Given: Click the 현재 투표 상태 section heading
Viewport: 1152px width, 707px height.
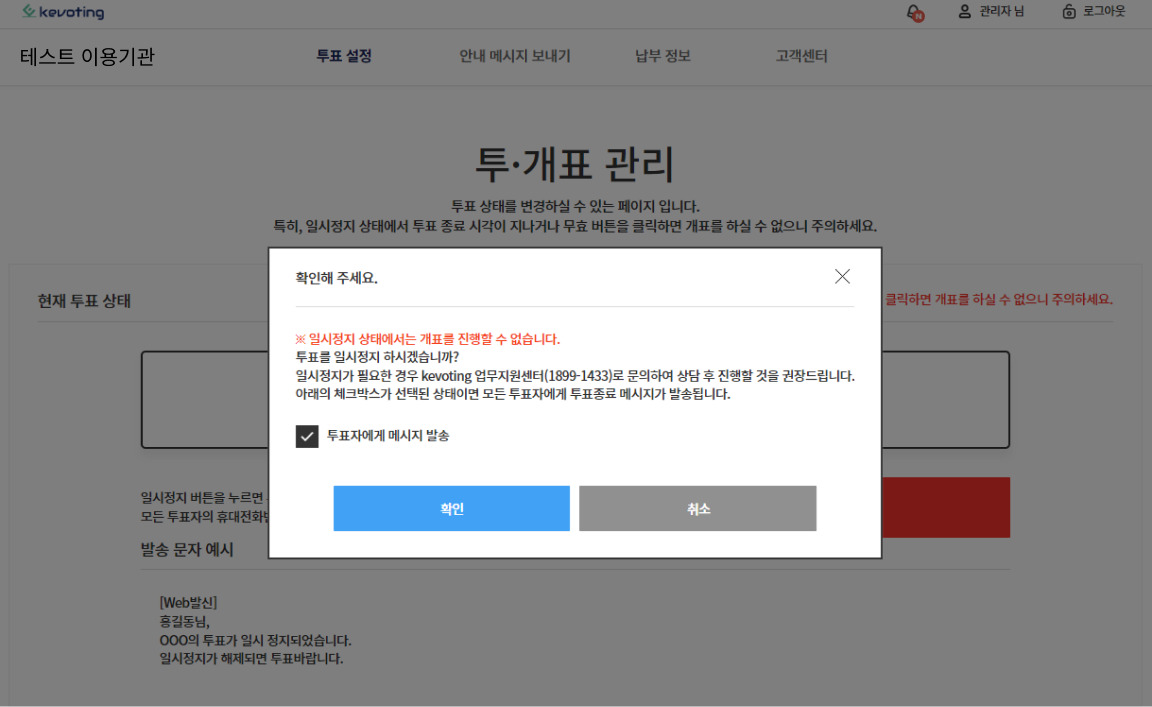Looking at the screenshot, I should point(84,301).
